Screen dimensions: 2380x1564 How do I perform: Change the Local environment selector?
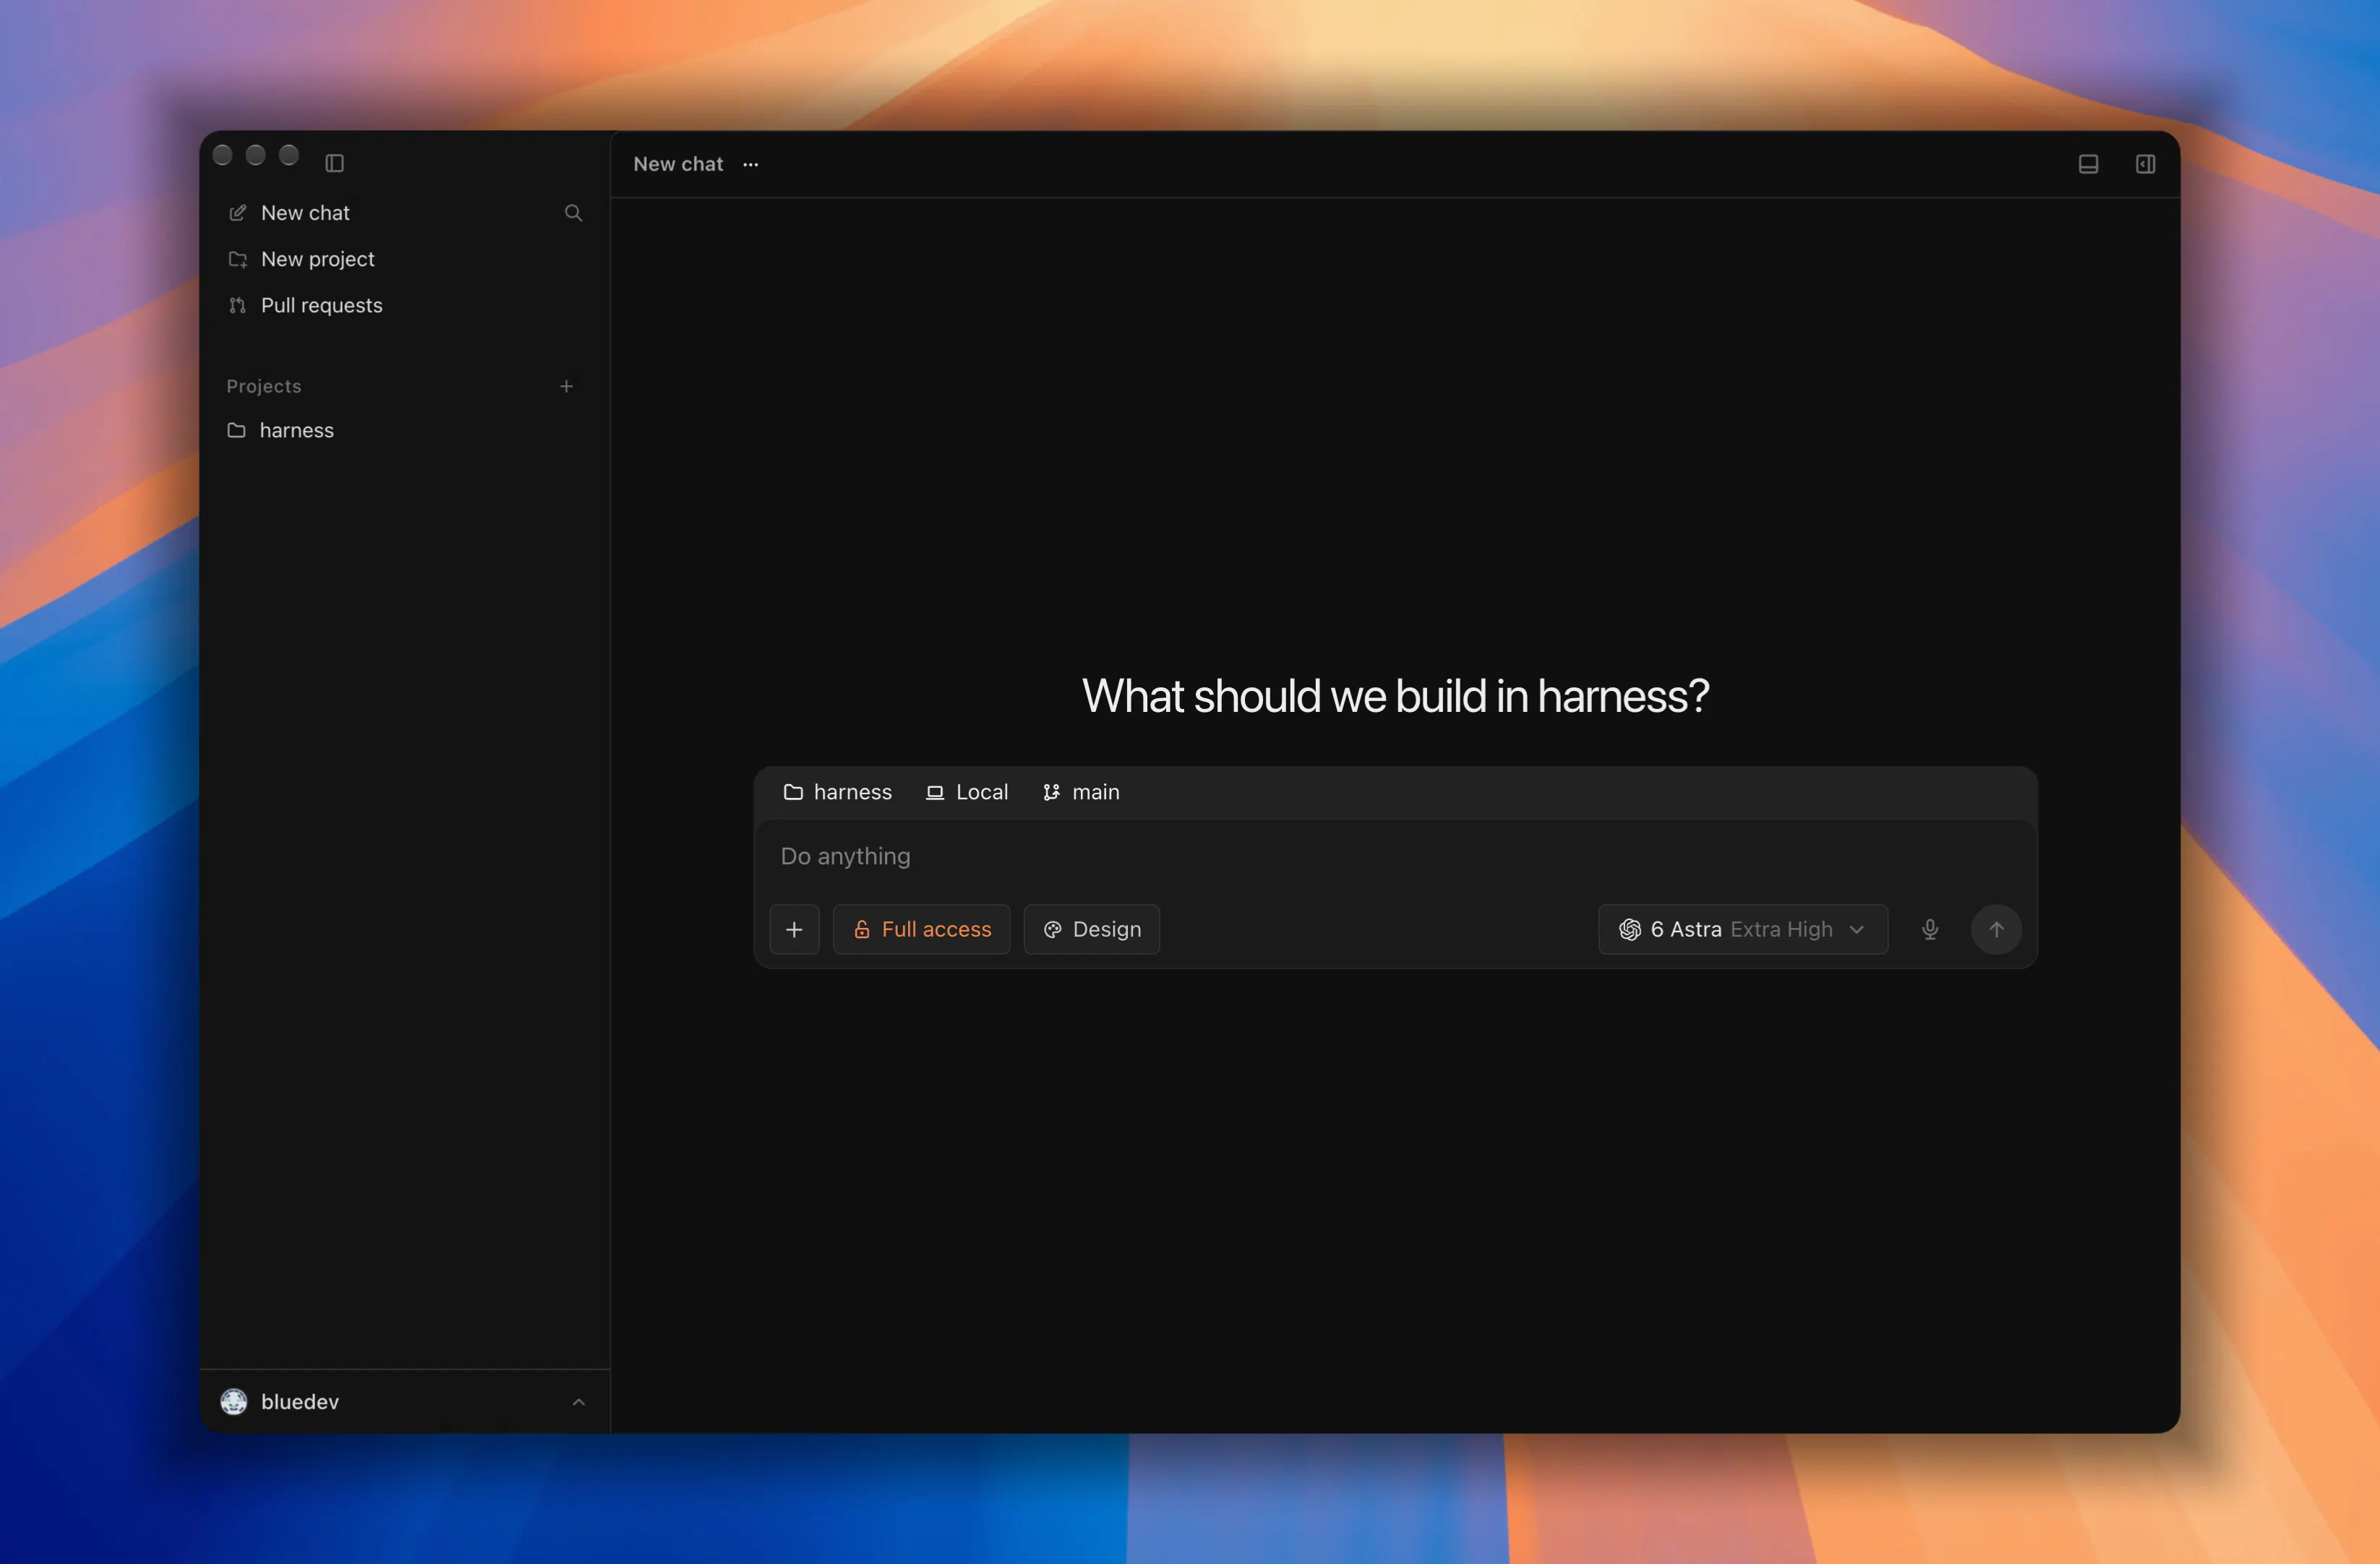click(966, 792)
